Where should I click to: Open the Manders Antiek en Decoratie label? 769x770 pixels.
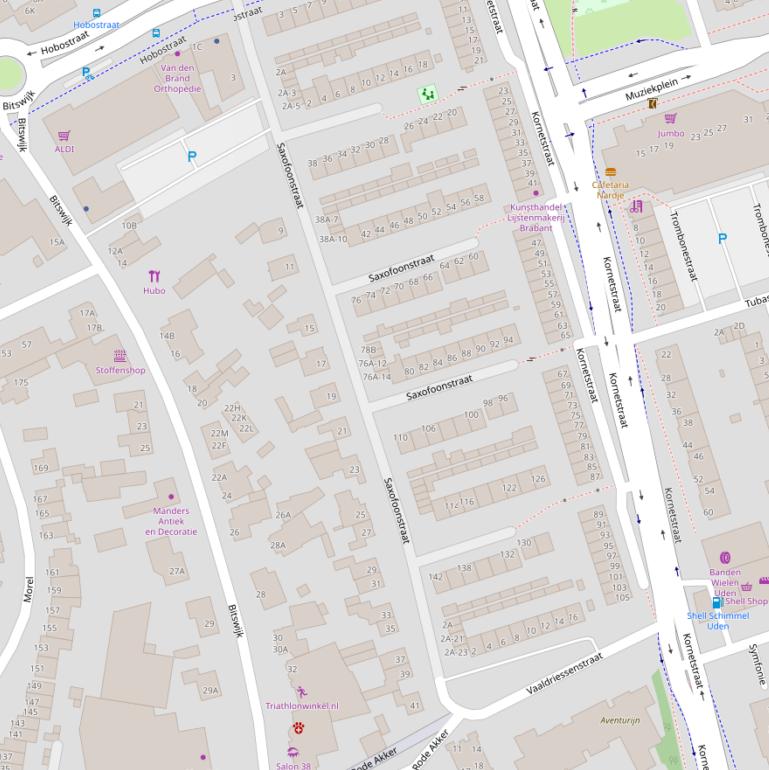(171, 521)
